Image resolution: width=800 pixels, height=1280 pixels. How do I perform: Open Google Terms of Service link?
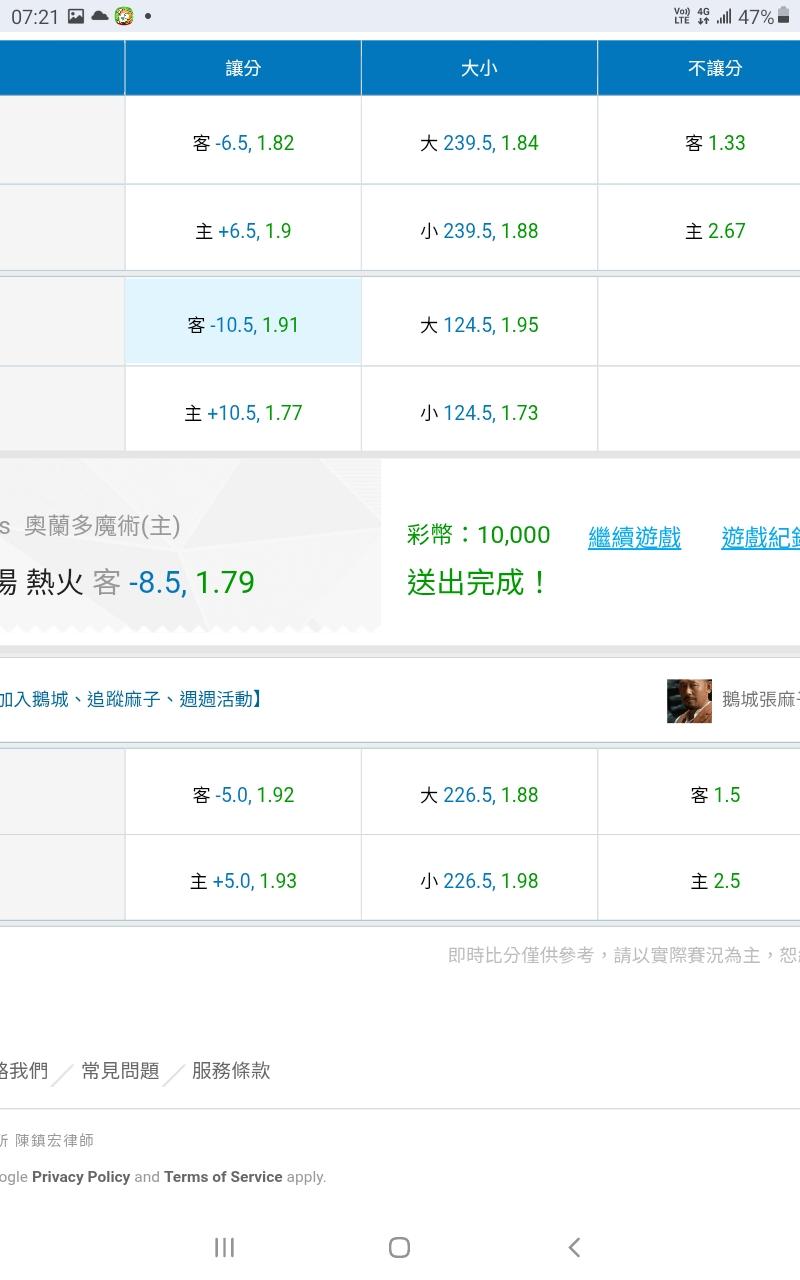pos(223,1177)
